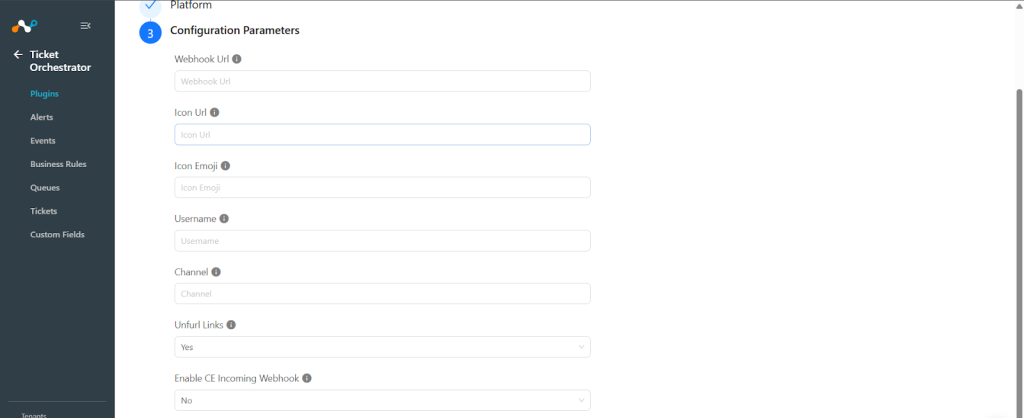Click the Webhook Url input field
1024x418 pixels.
(x=382, y=82)
